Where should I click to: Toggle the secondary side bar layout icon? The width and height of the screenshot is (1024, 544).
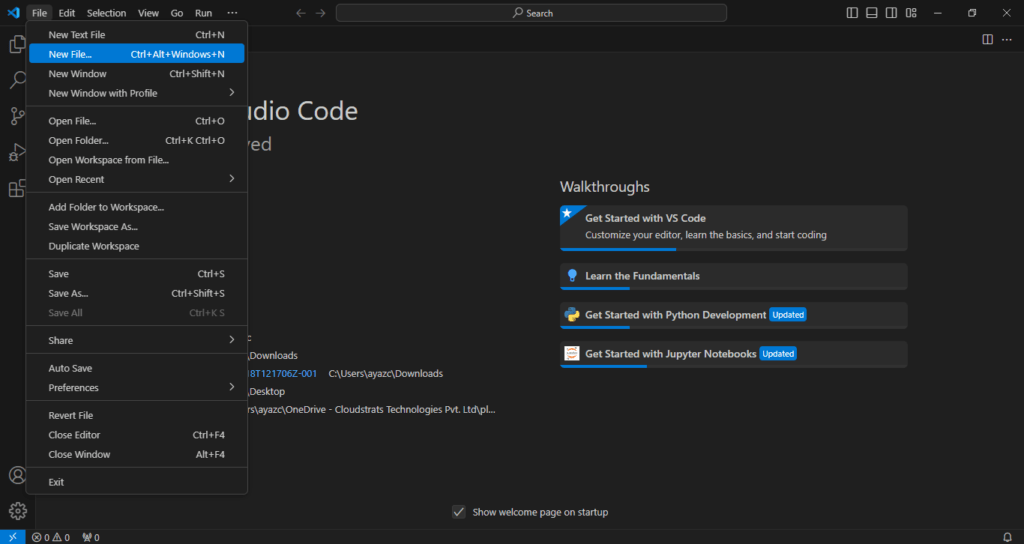click(x=891, y=13)
